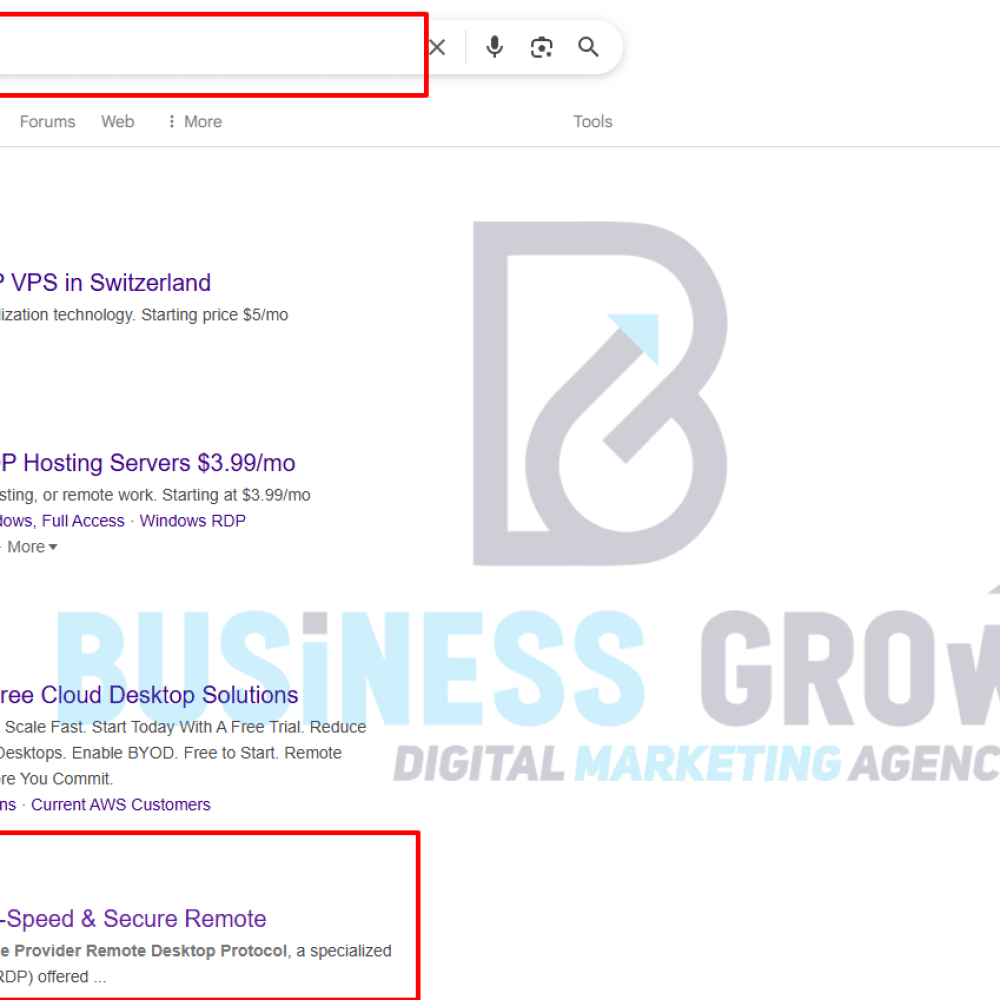Submit search with magnifying glass icon
The height and width of the screenshot is (1000, 1000).
588,47
